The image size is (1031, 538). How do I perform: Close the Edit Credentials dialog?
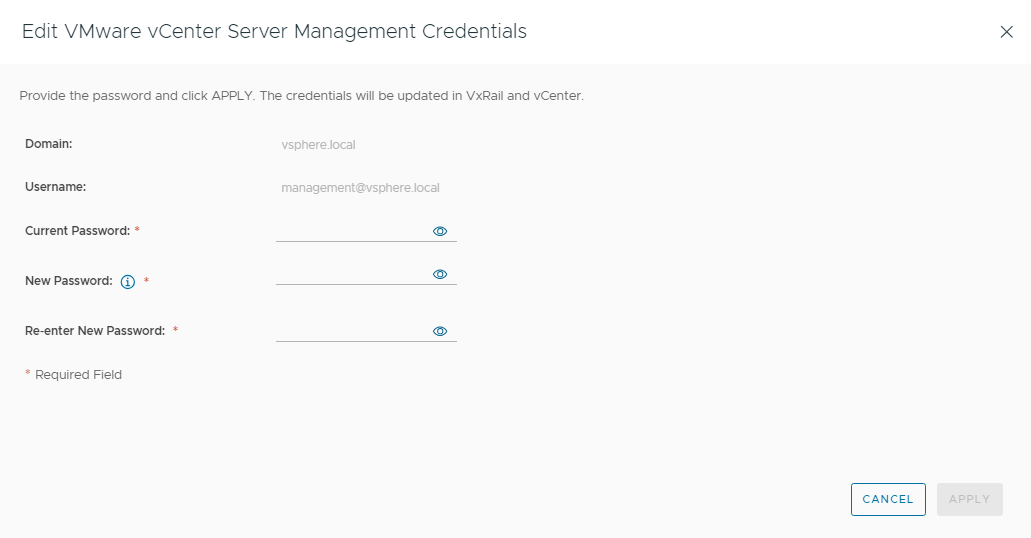click(1006, 32)
